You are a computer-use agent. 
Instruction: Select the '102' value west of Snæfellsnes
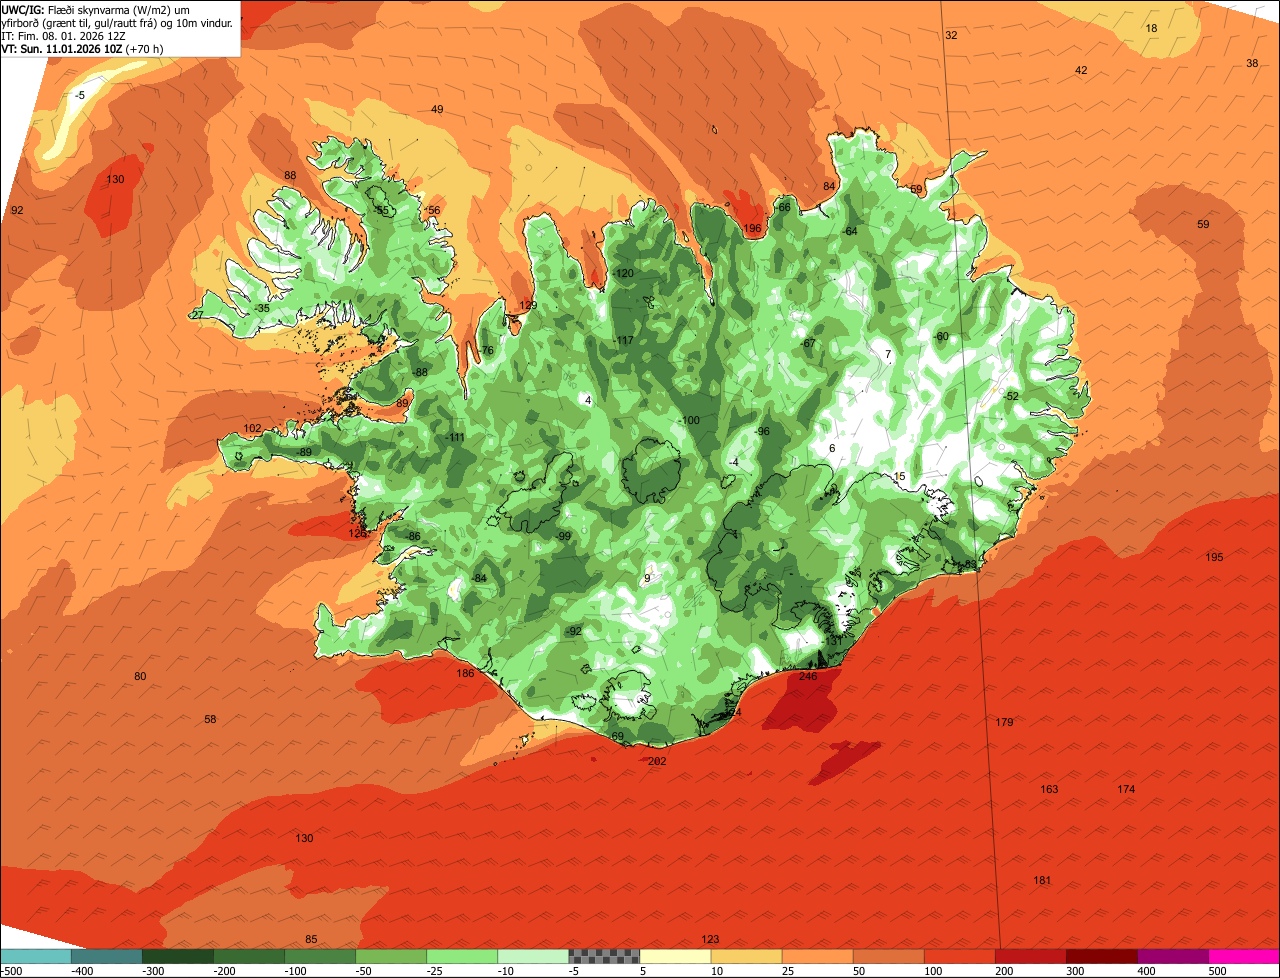[x=252, y=429]
